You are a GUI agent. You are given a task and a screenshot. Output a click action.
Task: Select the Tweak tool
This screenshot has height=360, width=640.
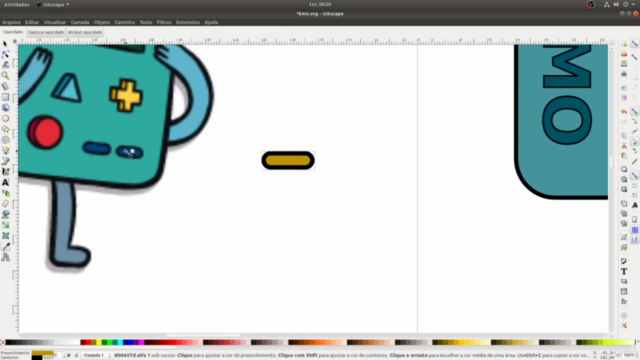click(x=5, y=65)
